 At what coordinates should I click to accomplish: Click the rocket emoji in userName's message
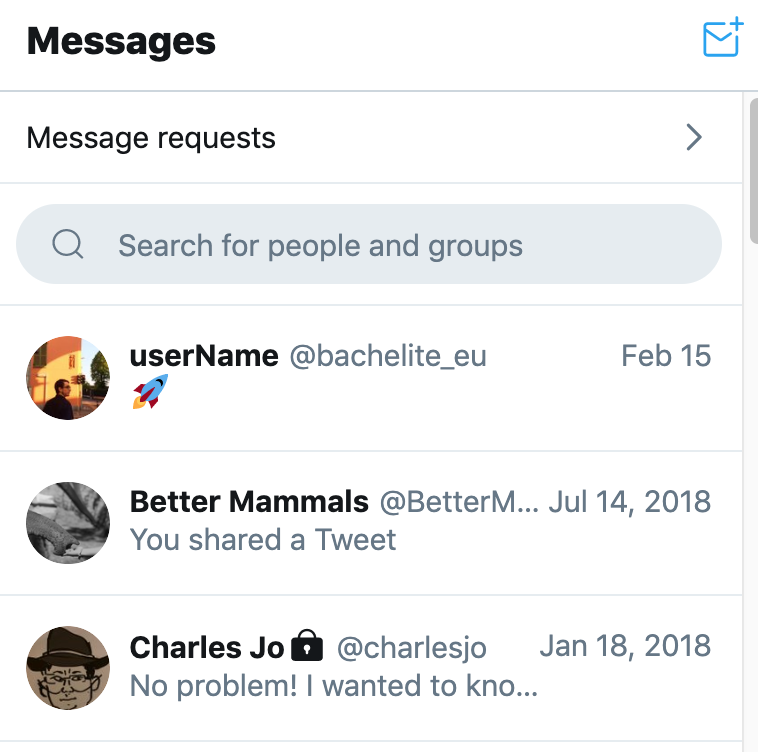tap(150, 391)
